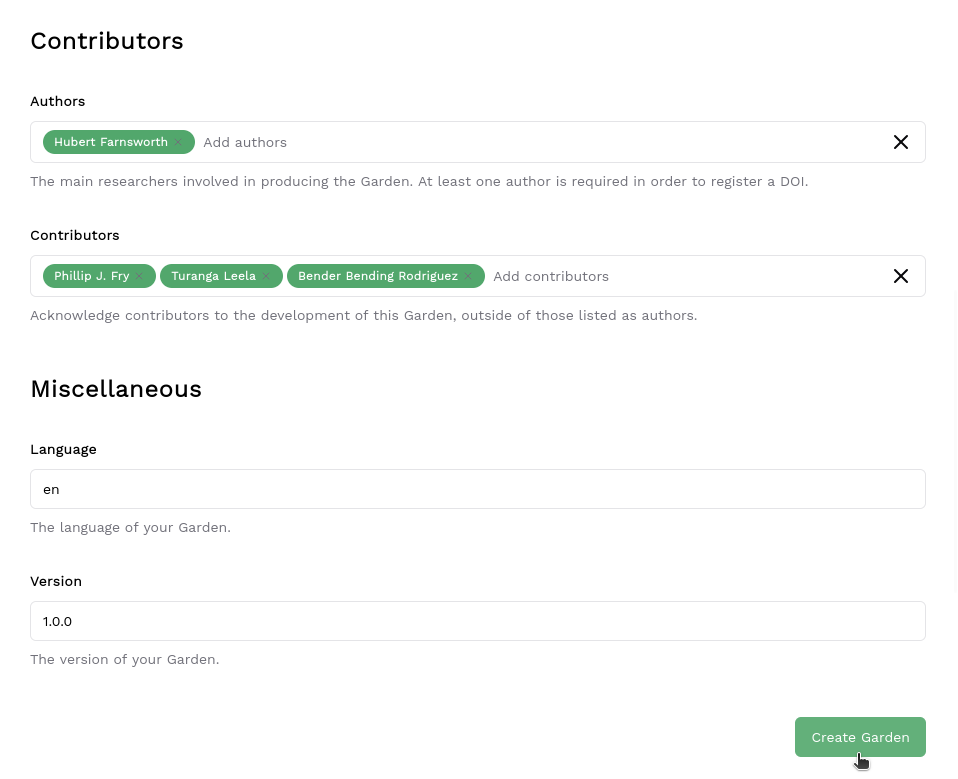Screen dimensions: 958x779
Task: Click the X inside the Hubert Farnsworth chip
Action: pyautogui.click(x=177, y=142)
